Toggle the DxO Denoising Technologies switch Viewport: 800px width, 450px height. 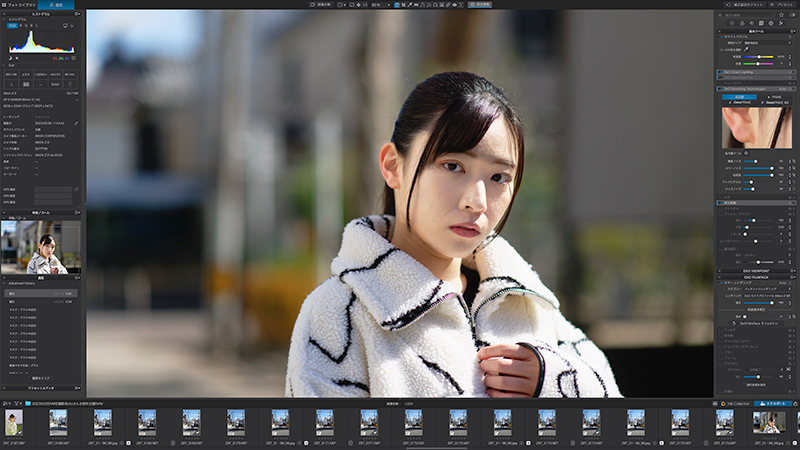tap(721, 89)
